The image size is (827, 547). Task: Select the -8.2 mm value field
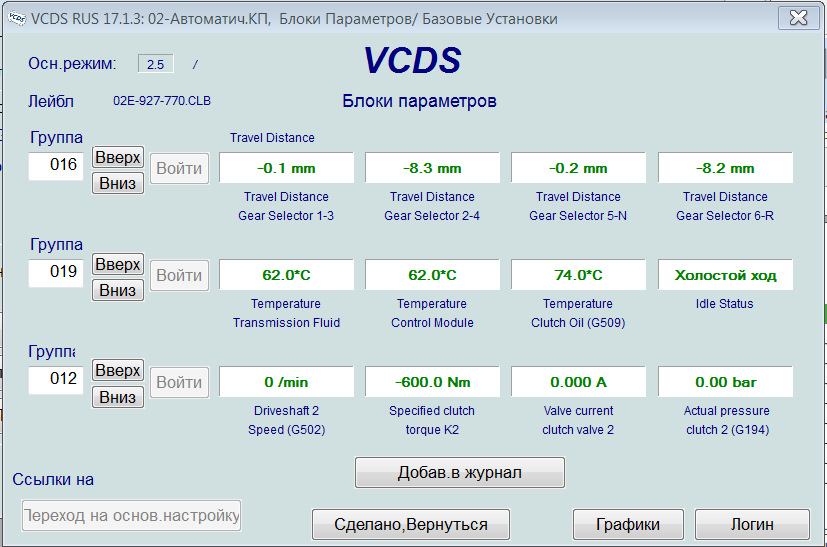[725, 168]
